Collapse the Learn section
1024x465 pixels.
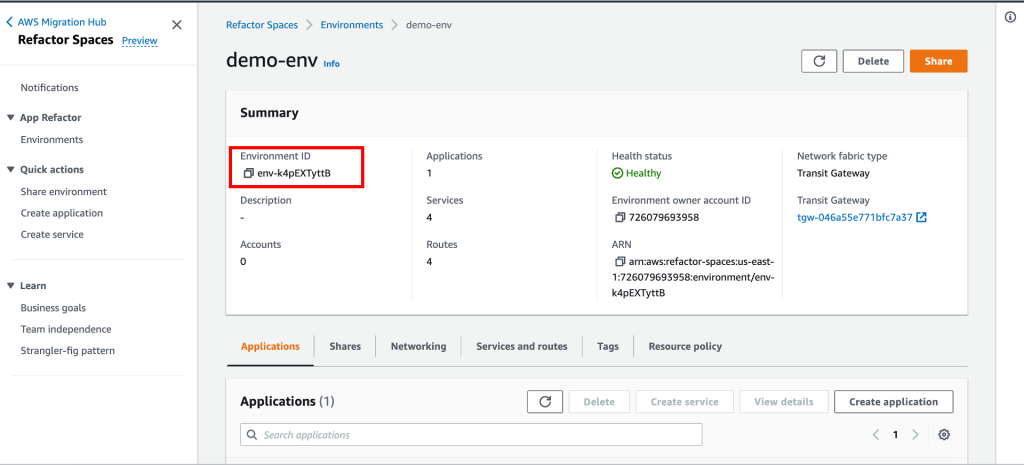coord(11,286)
